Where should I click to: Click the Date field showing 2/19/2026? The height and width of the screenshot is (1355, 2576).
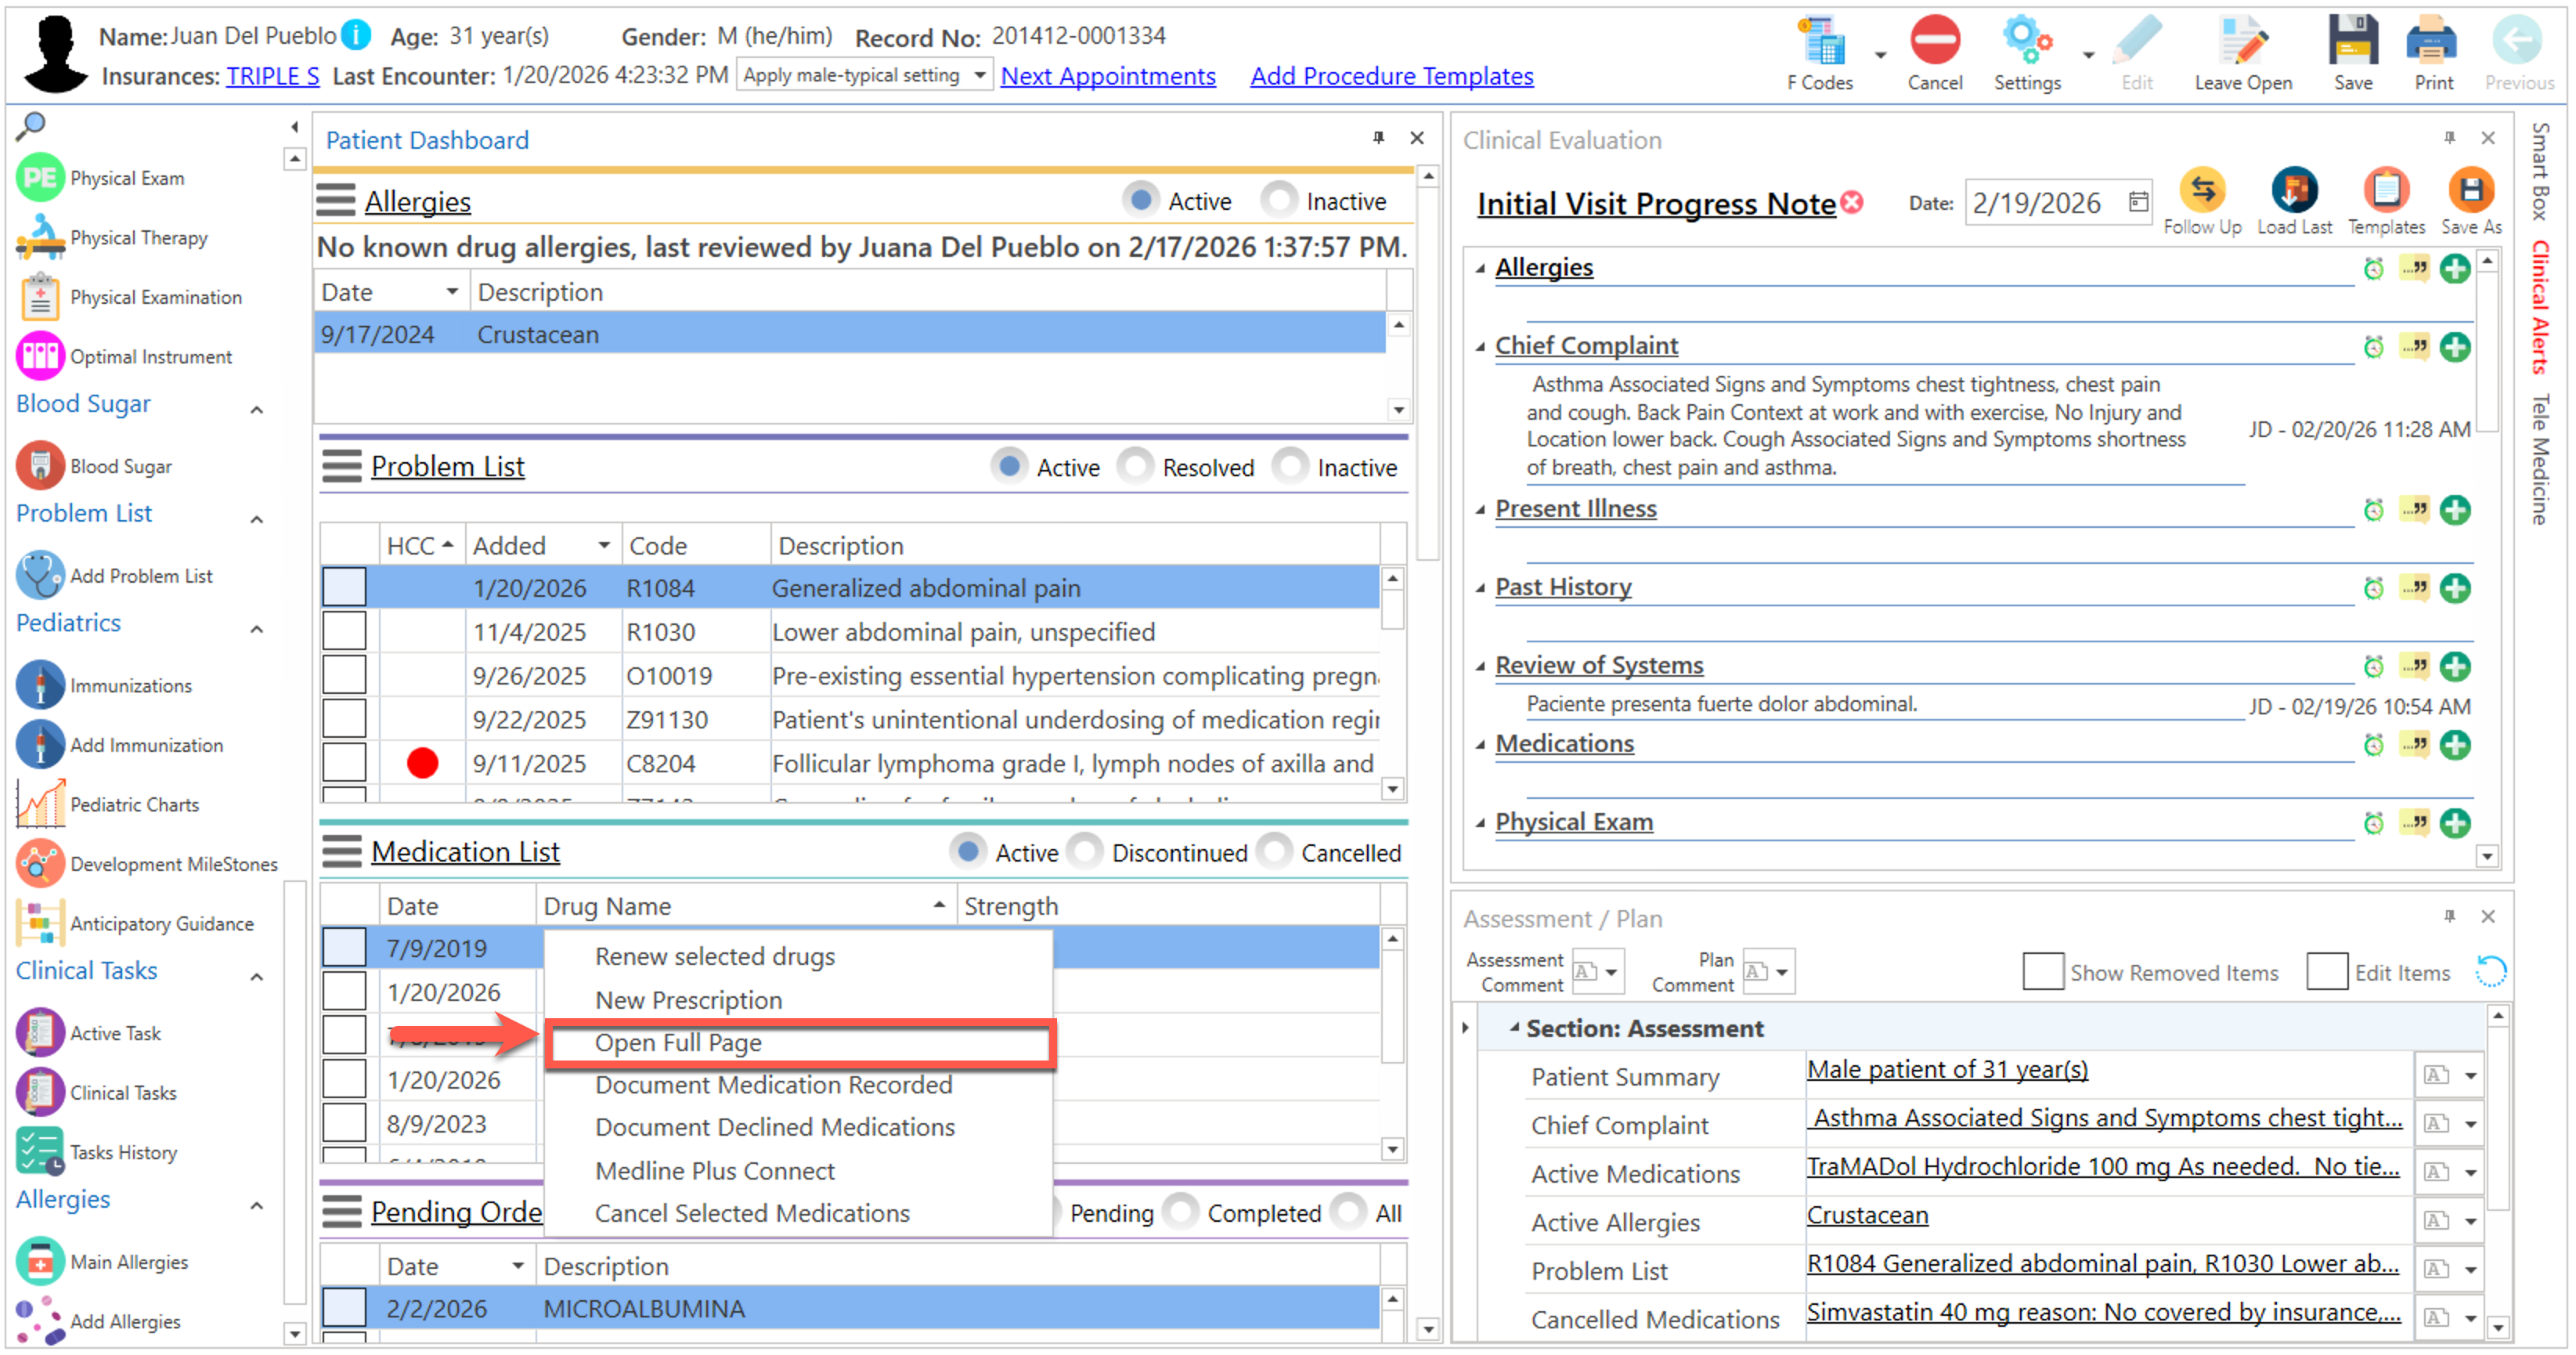click(x=2038, y=204)
